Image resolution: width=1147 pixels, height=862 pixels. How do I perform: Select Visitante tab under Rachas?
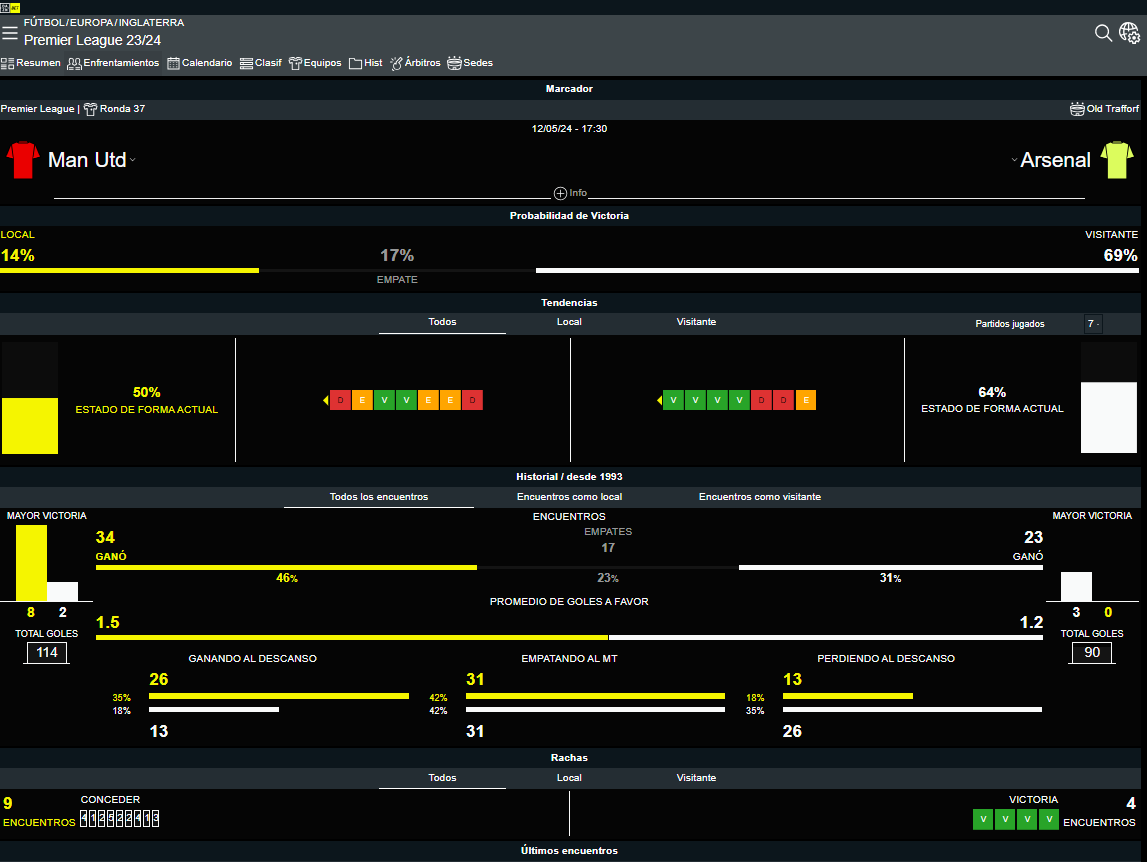(696, 778)
